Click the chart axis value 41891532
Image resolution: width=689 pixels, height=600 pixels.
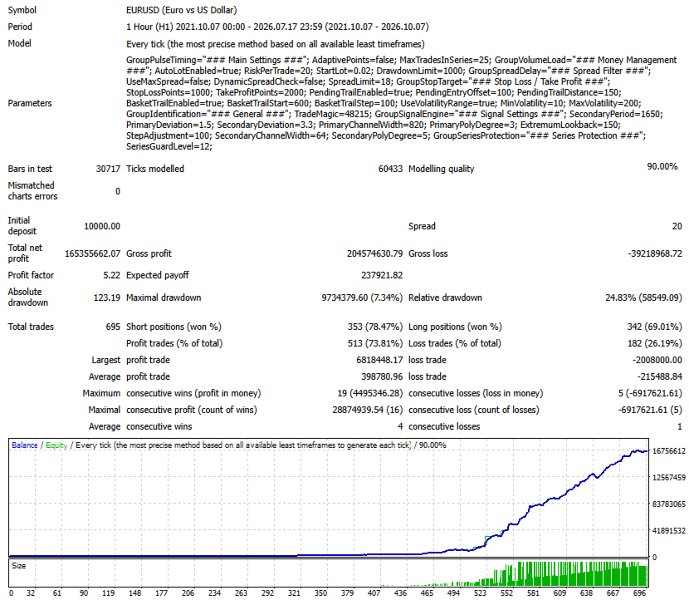669,531
